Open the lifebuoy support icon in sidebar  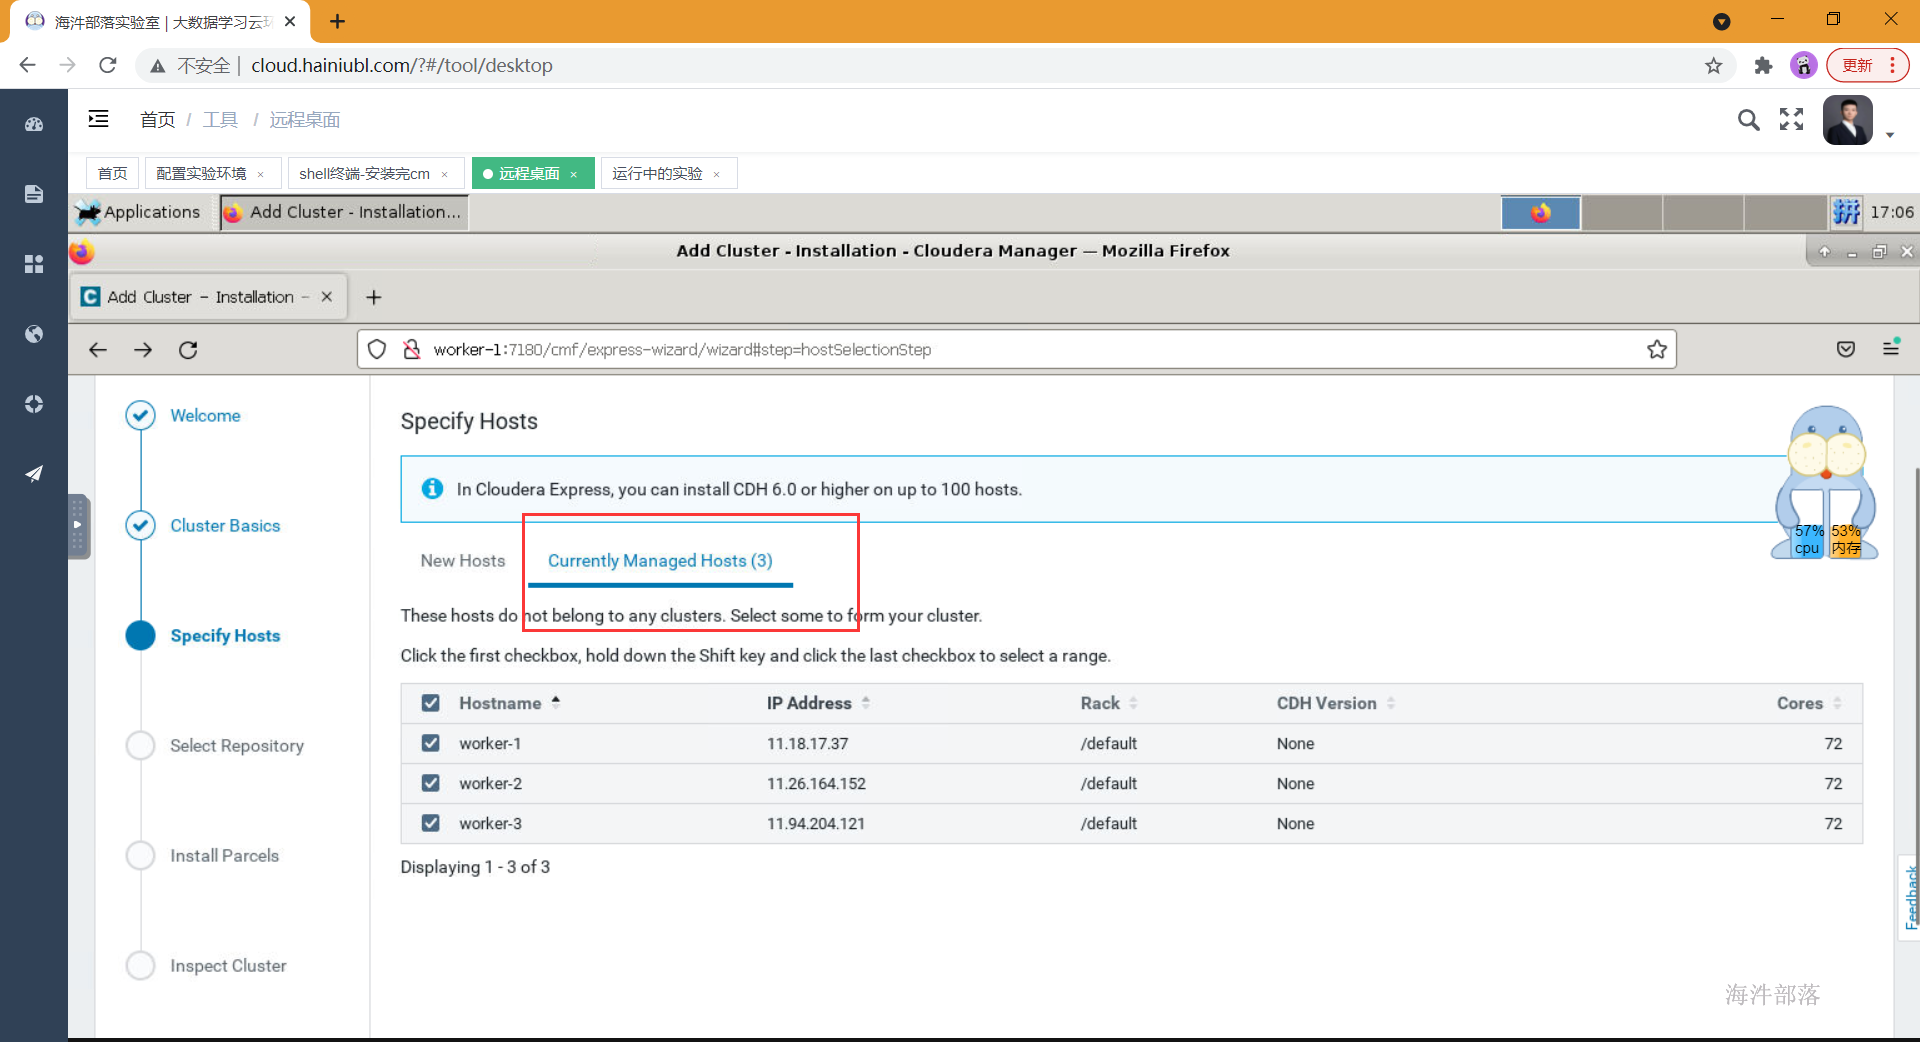34,404
